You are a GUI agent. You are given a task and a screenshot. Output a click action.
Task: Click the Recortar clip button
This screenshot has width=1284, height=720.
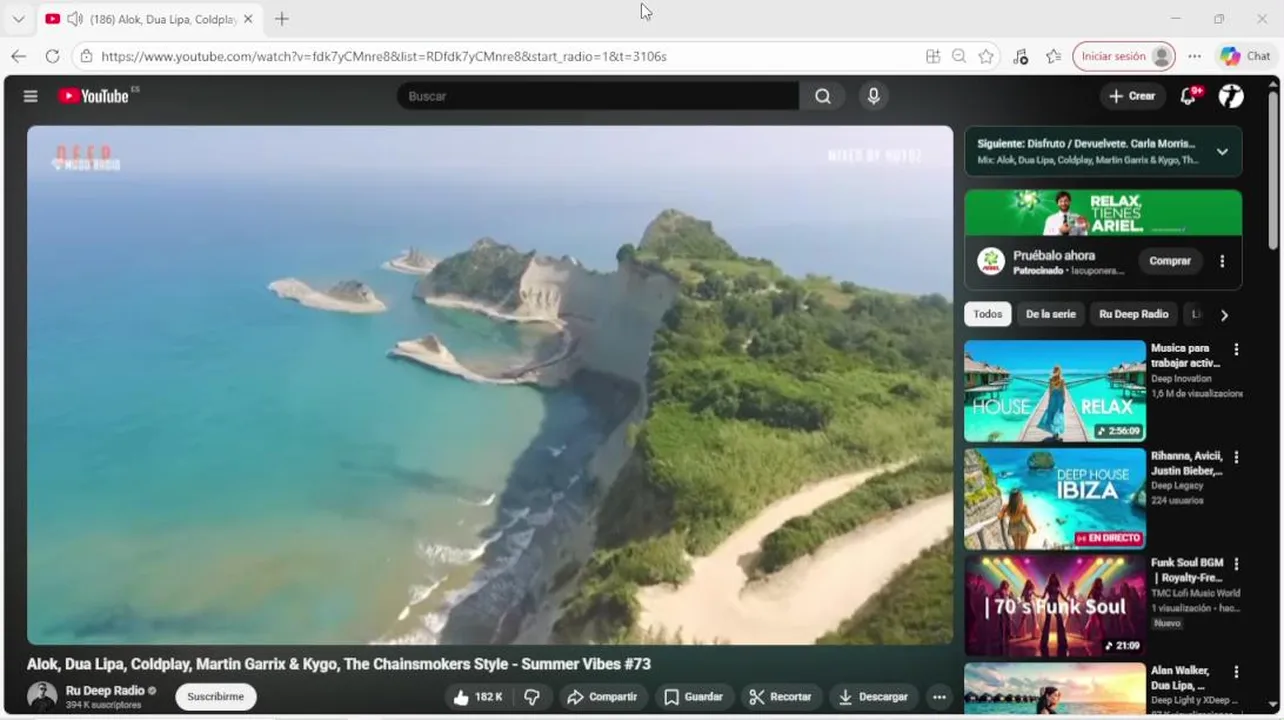pos(781,697)
